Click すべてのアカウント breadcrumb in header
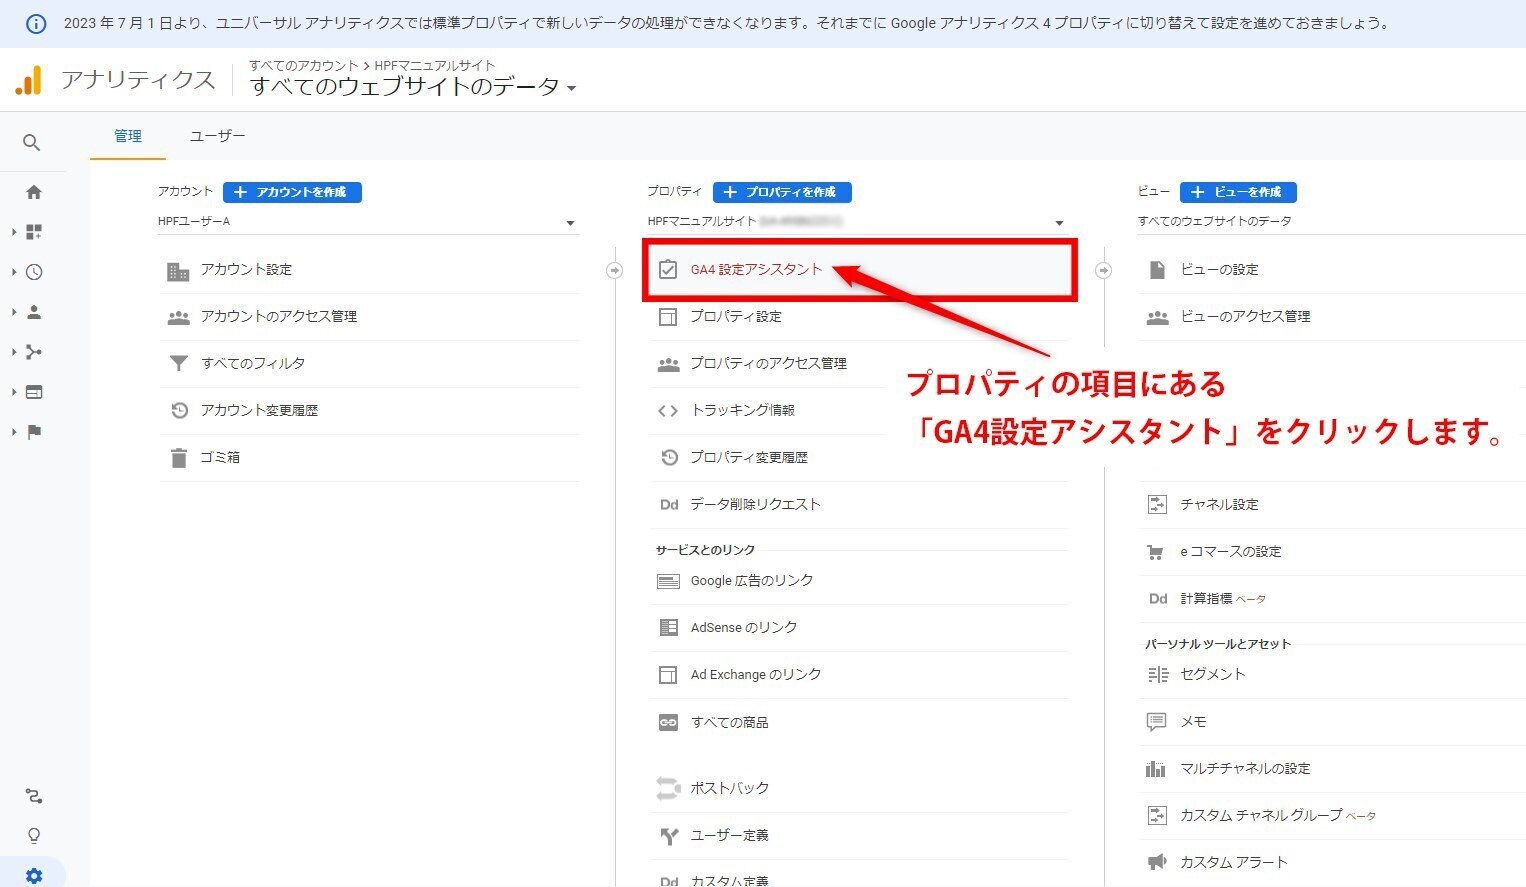Viewport: 1526px width, 887px height. [303, 66]
